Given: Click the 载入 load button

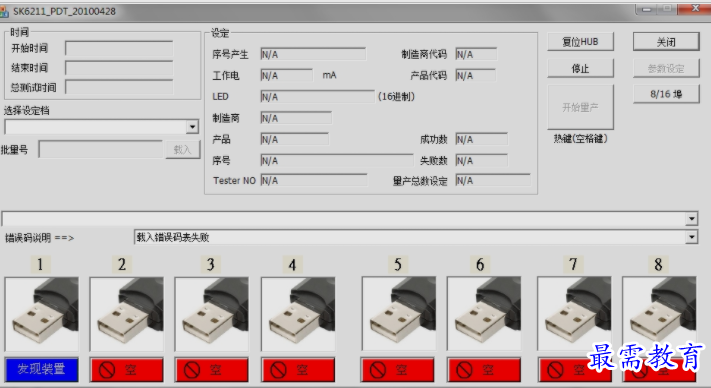Looking at the screenshot, I should [x=183, y=150].
